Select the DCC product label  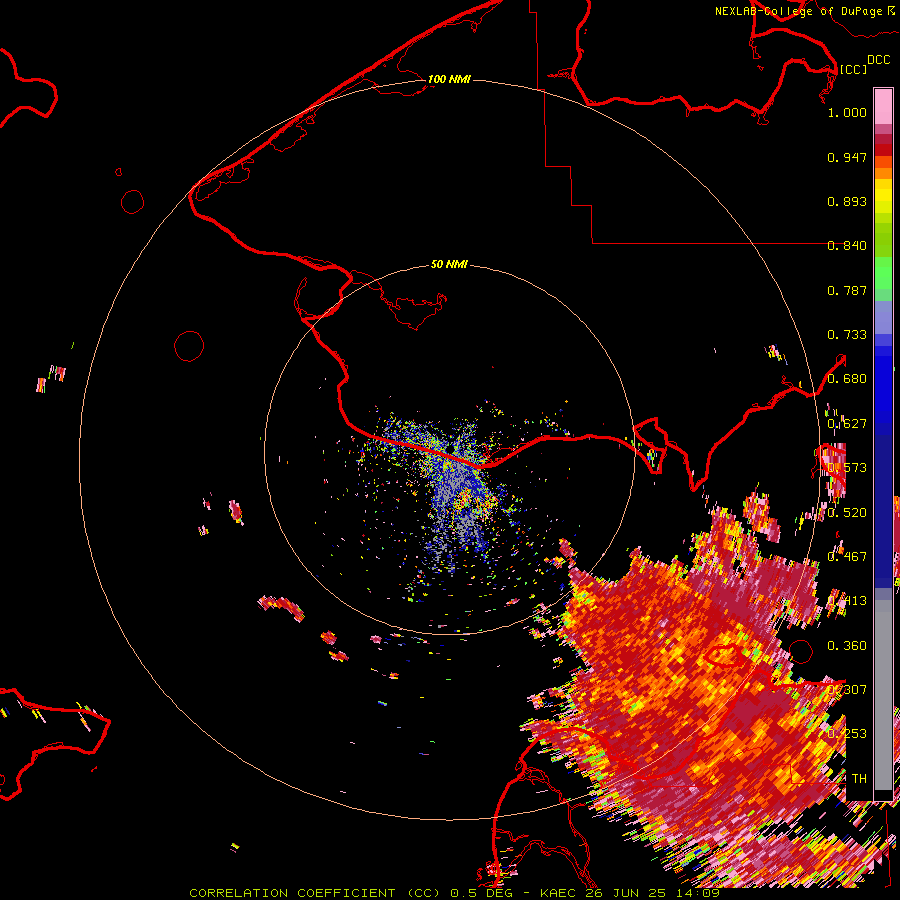[879, 60]
